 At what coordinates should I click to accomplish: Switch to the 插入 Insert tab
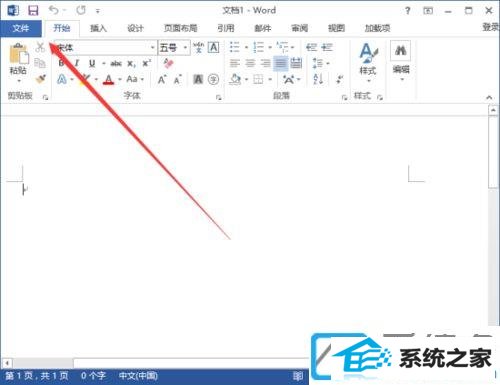pyautogui.click(x=98, y=28)
